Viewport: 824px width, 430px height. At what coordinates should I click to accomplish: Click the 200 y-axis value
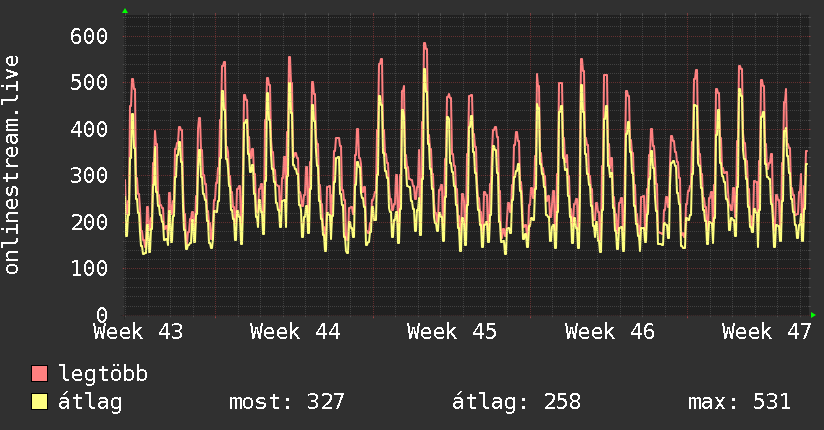(x=89, y=222)
